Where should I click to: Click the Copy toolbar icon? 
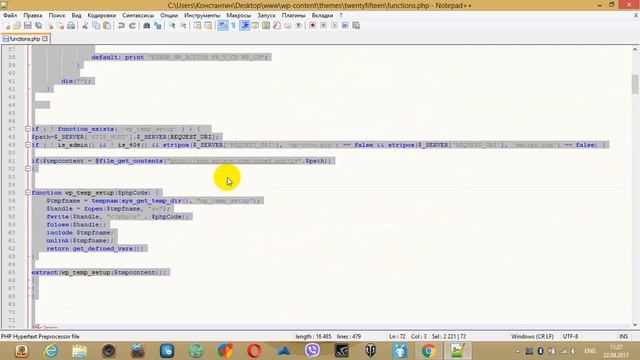coord(96,26)
